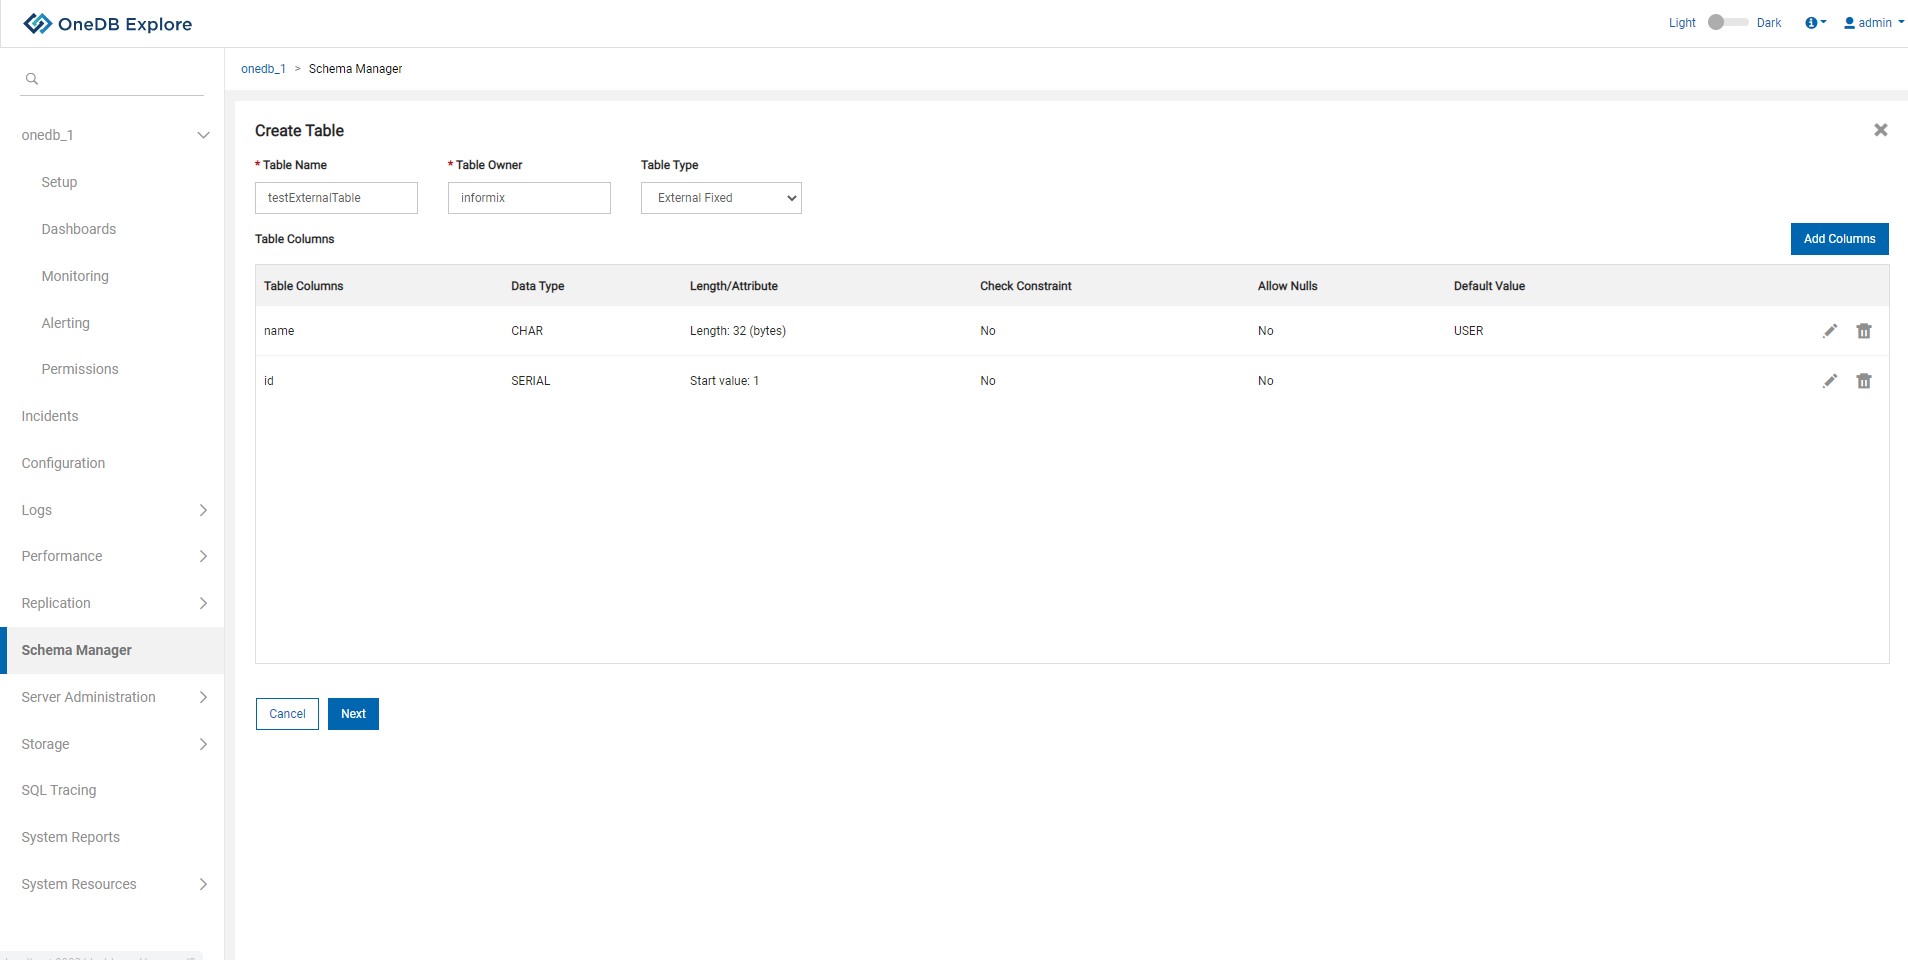
Task: Click the onedb_1 breadcrumb link
Action: (263, 69)
